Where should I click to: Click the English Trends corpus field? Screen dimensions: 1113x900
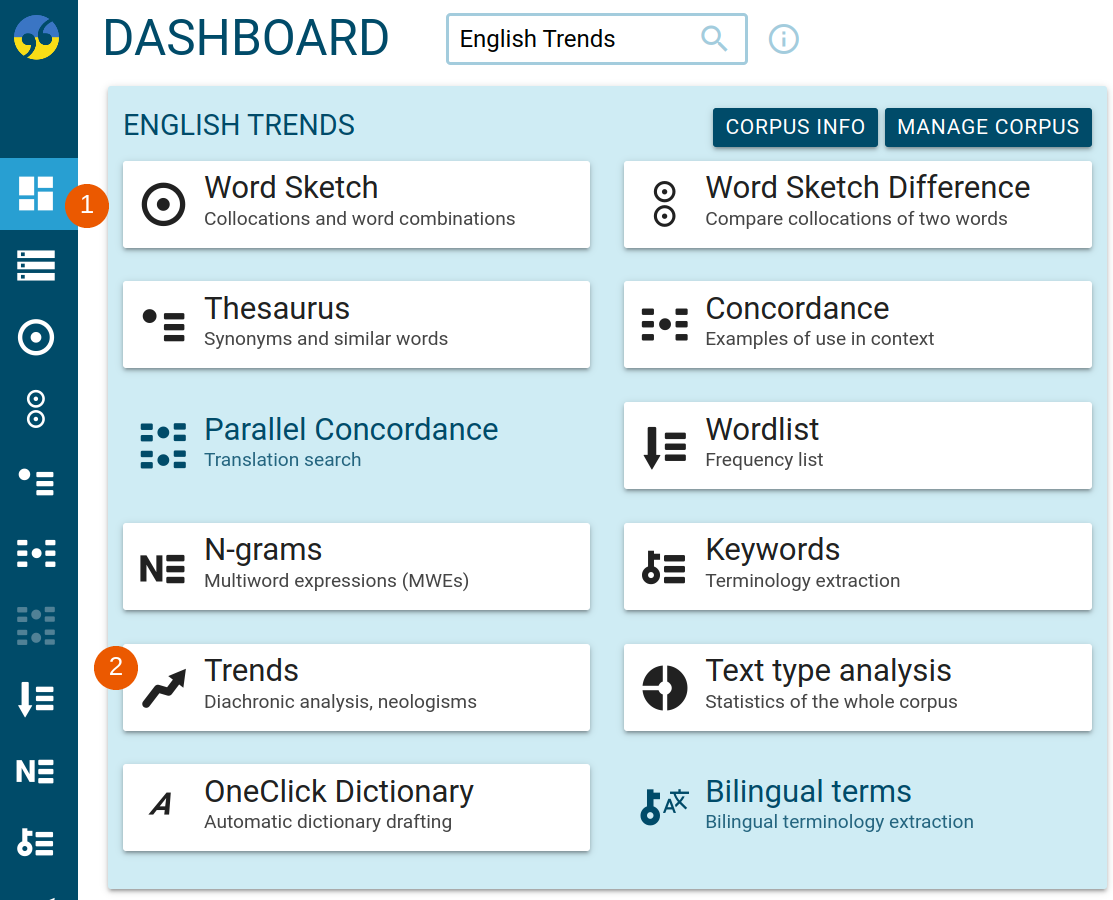click(x=596, y=39)
